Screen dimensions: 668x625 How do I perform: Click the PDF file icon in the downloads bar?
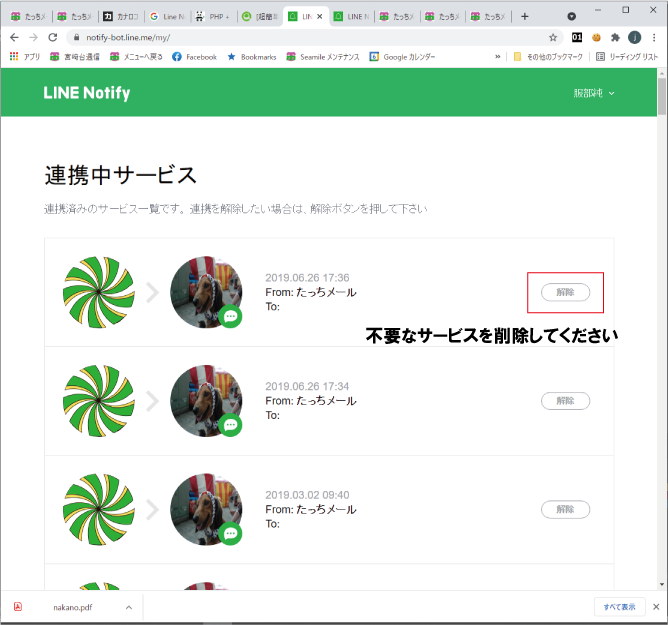18,607
